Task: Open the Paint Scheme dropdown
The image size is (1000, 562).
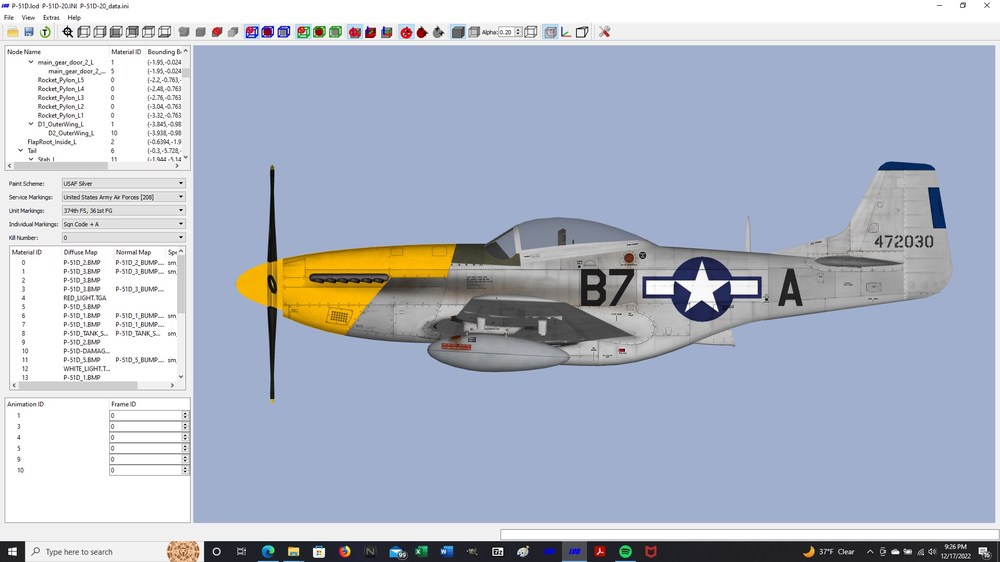Action: click(x=123, y=183)
